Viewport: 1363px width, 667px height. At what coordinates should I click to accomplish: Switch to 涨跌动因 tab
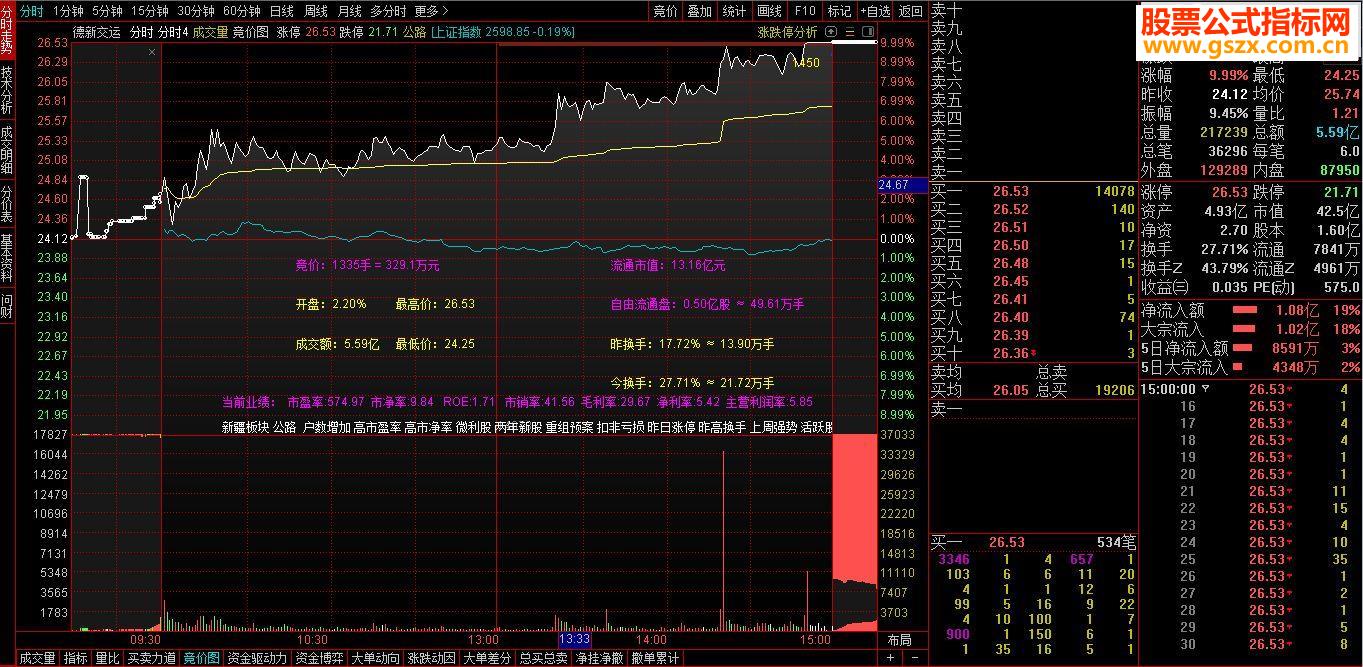click(432, 658)
